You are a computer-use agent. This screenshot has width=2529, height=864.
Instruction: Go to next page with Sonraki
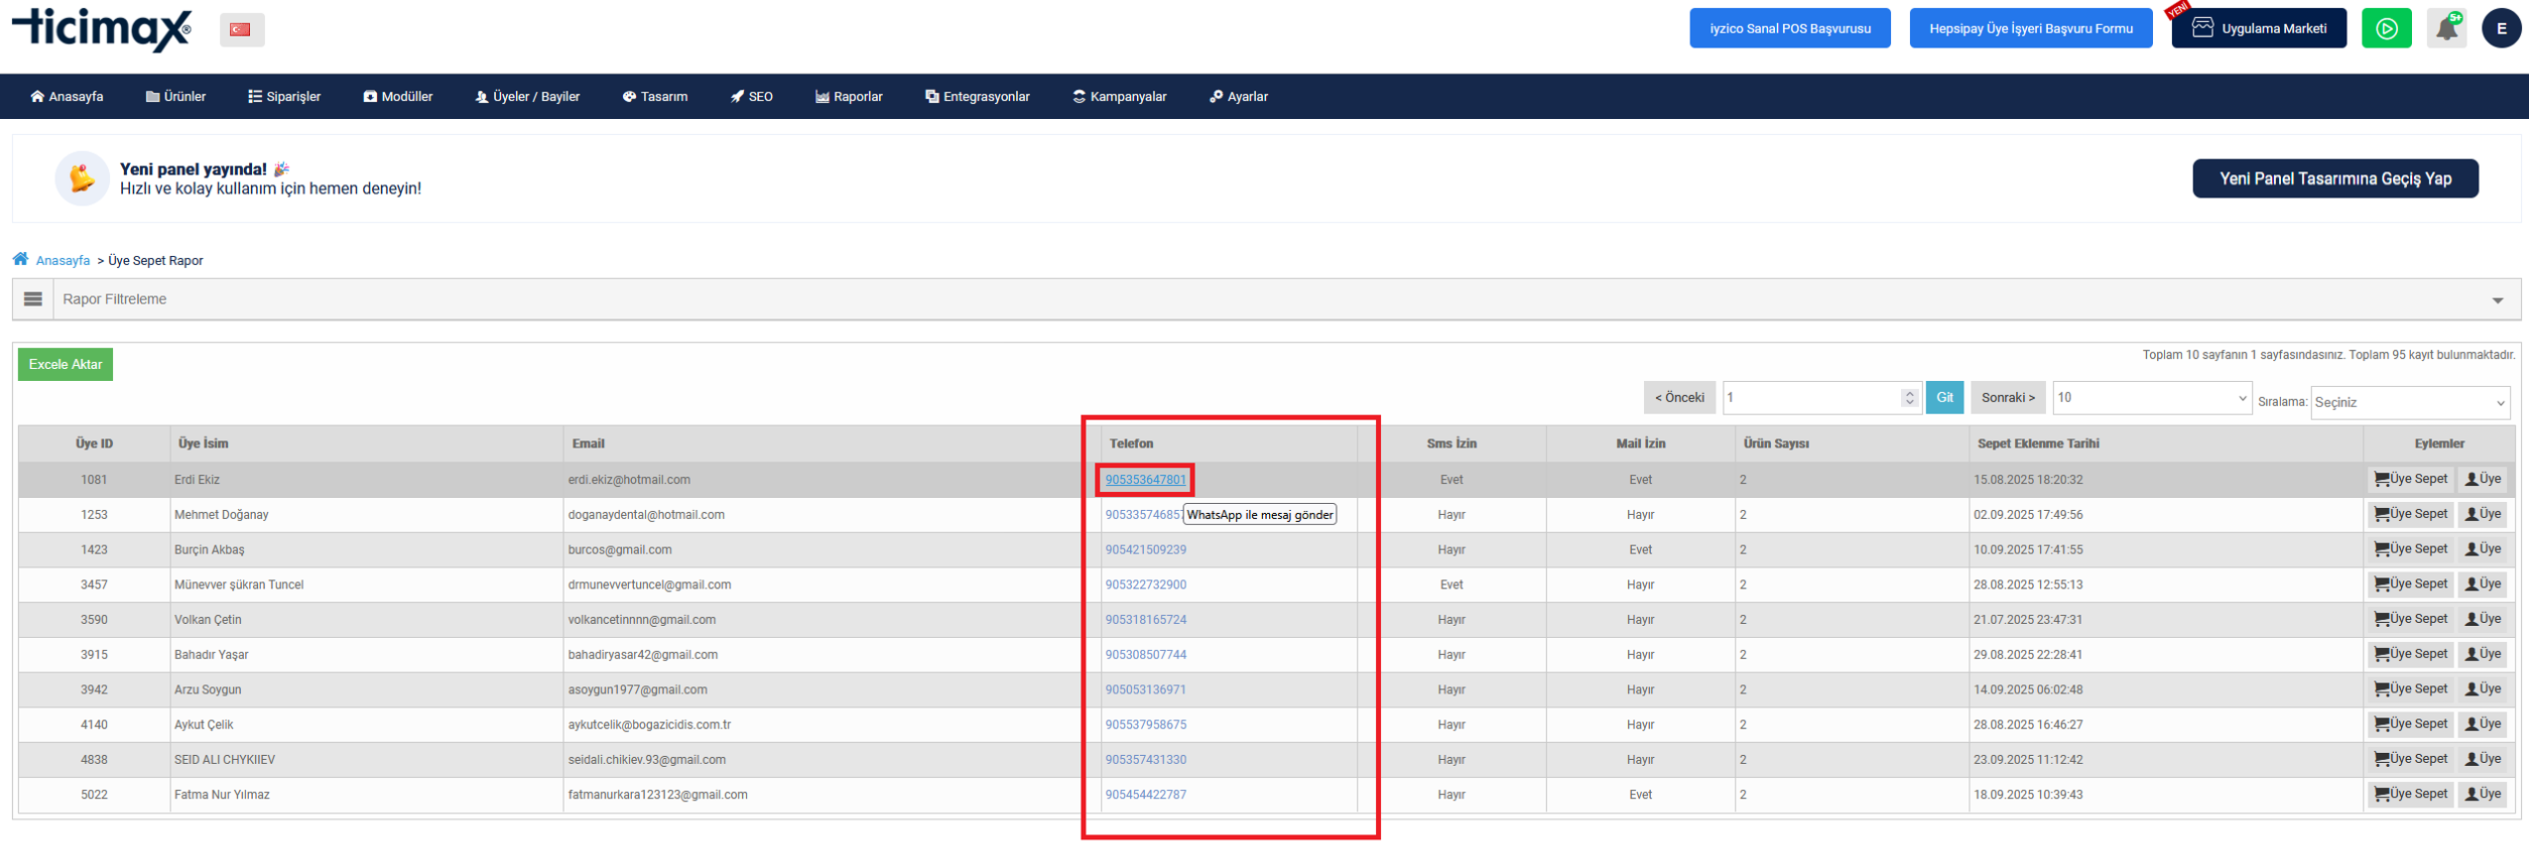pos(2007,398)
